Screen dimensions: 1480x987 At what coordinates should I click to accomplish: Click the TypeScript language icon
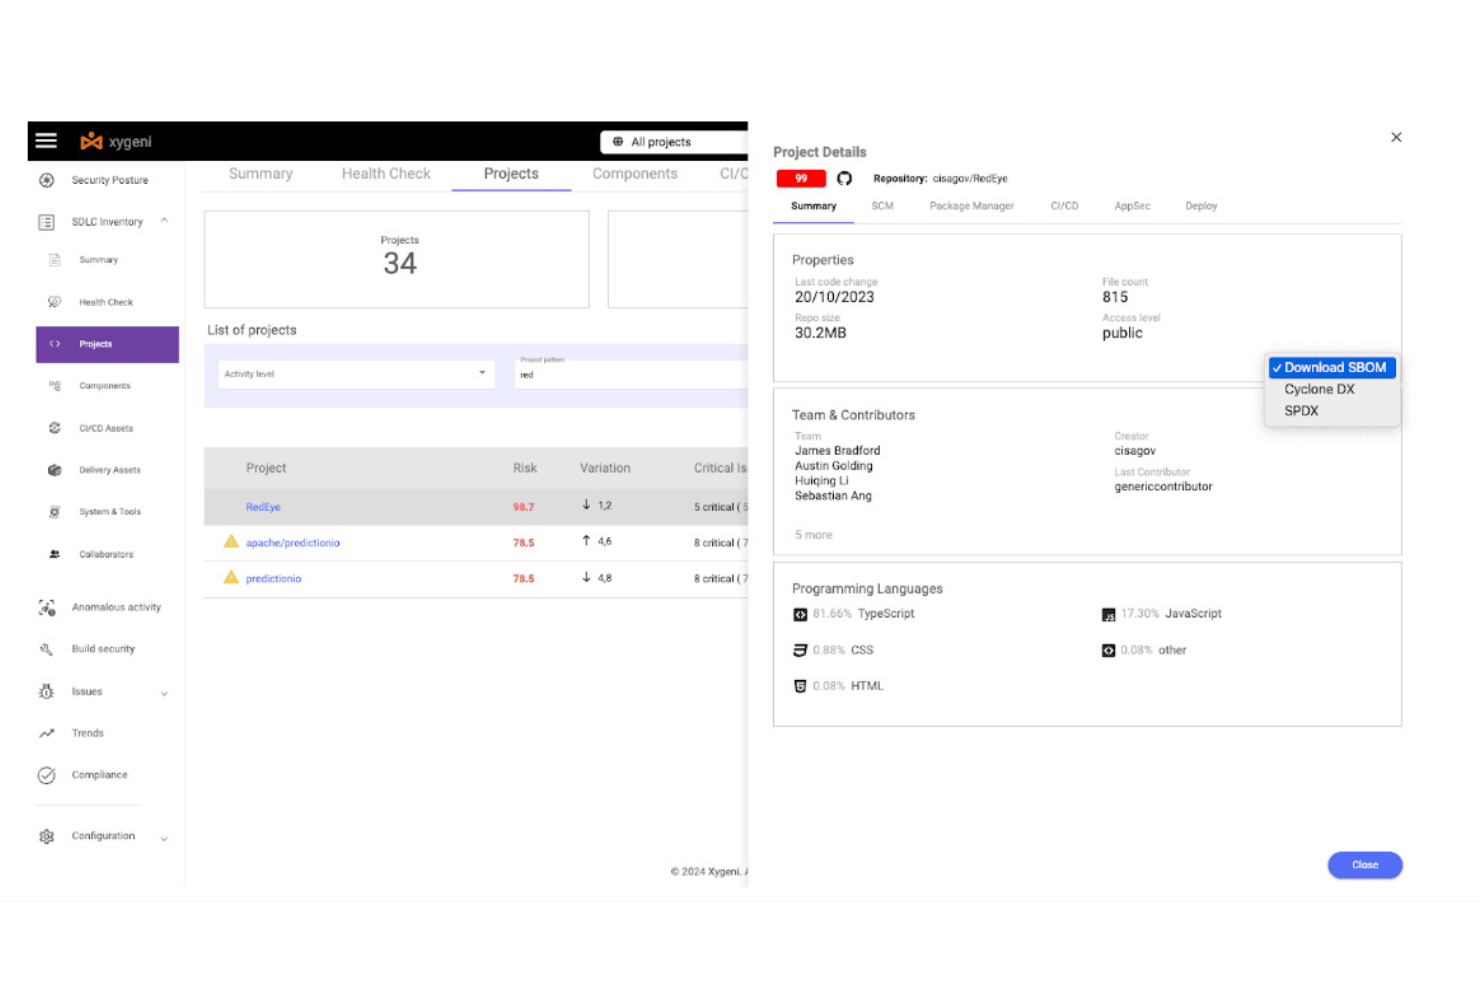click(800, 614)
